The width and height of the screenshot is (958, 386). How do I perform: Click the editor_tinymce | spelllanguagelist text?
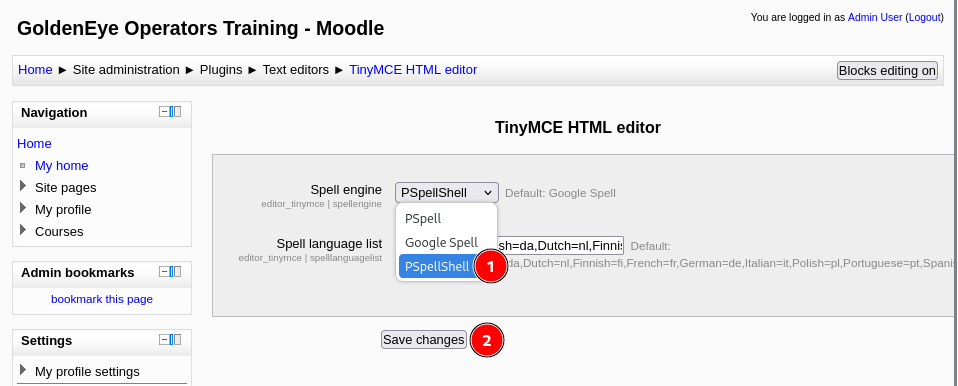310,258
